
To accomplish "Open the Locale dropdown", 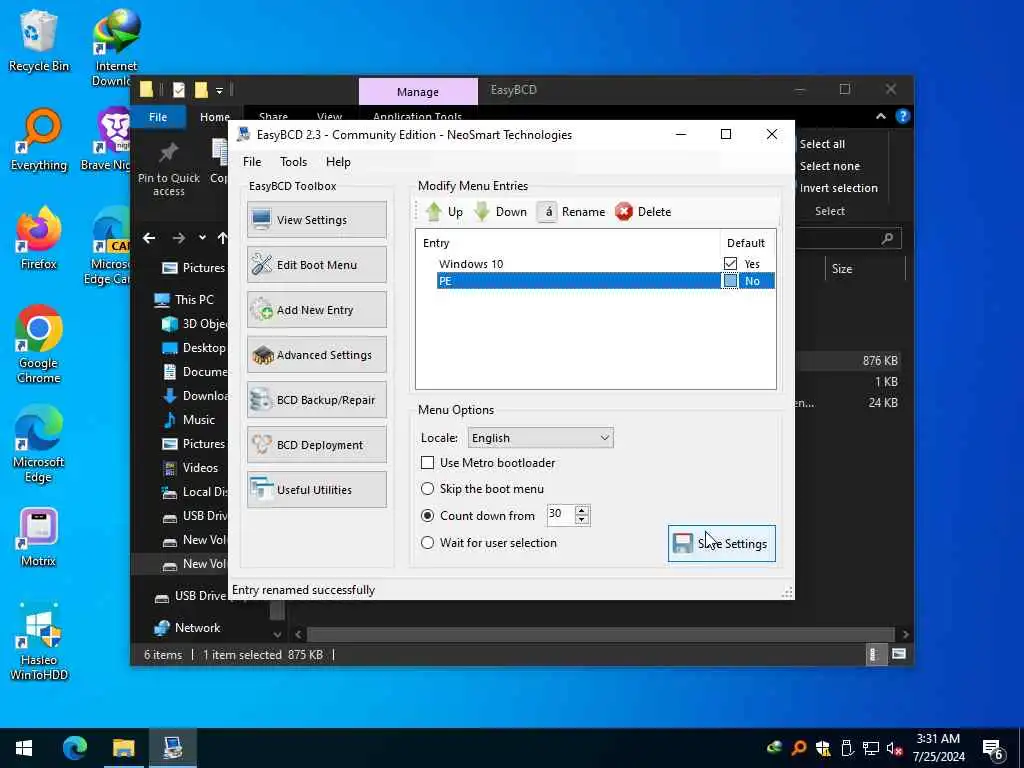I will (x=540, y=438).
